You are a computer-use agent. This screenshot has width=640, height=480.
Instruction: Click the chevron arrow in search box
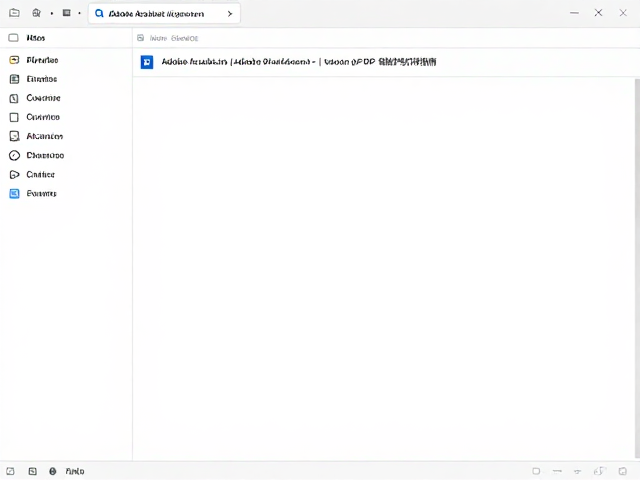(230, 14)
